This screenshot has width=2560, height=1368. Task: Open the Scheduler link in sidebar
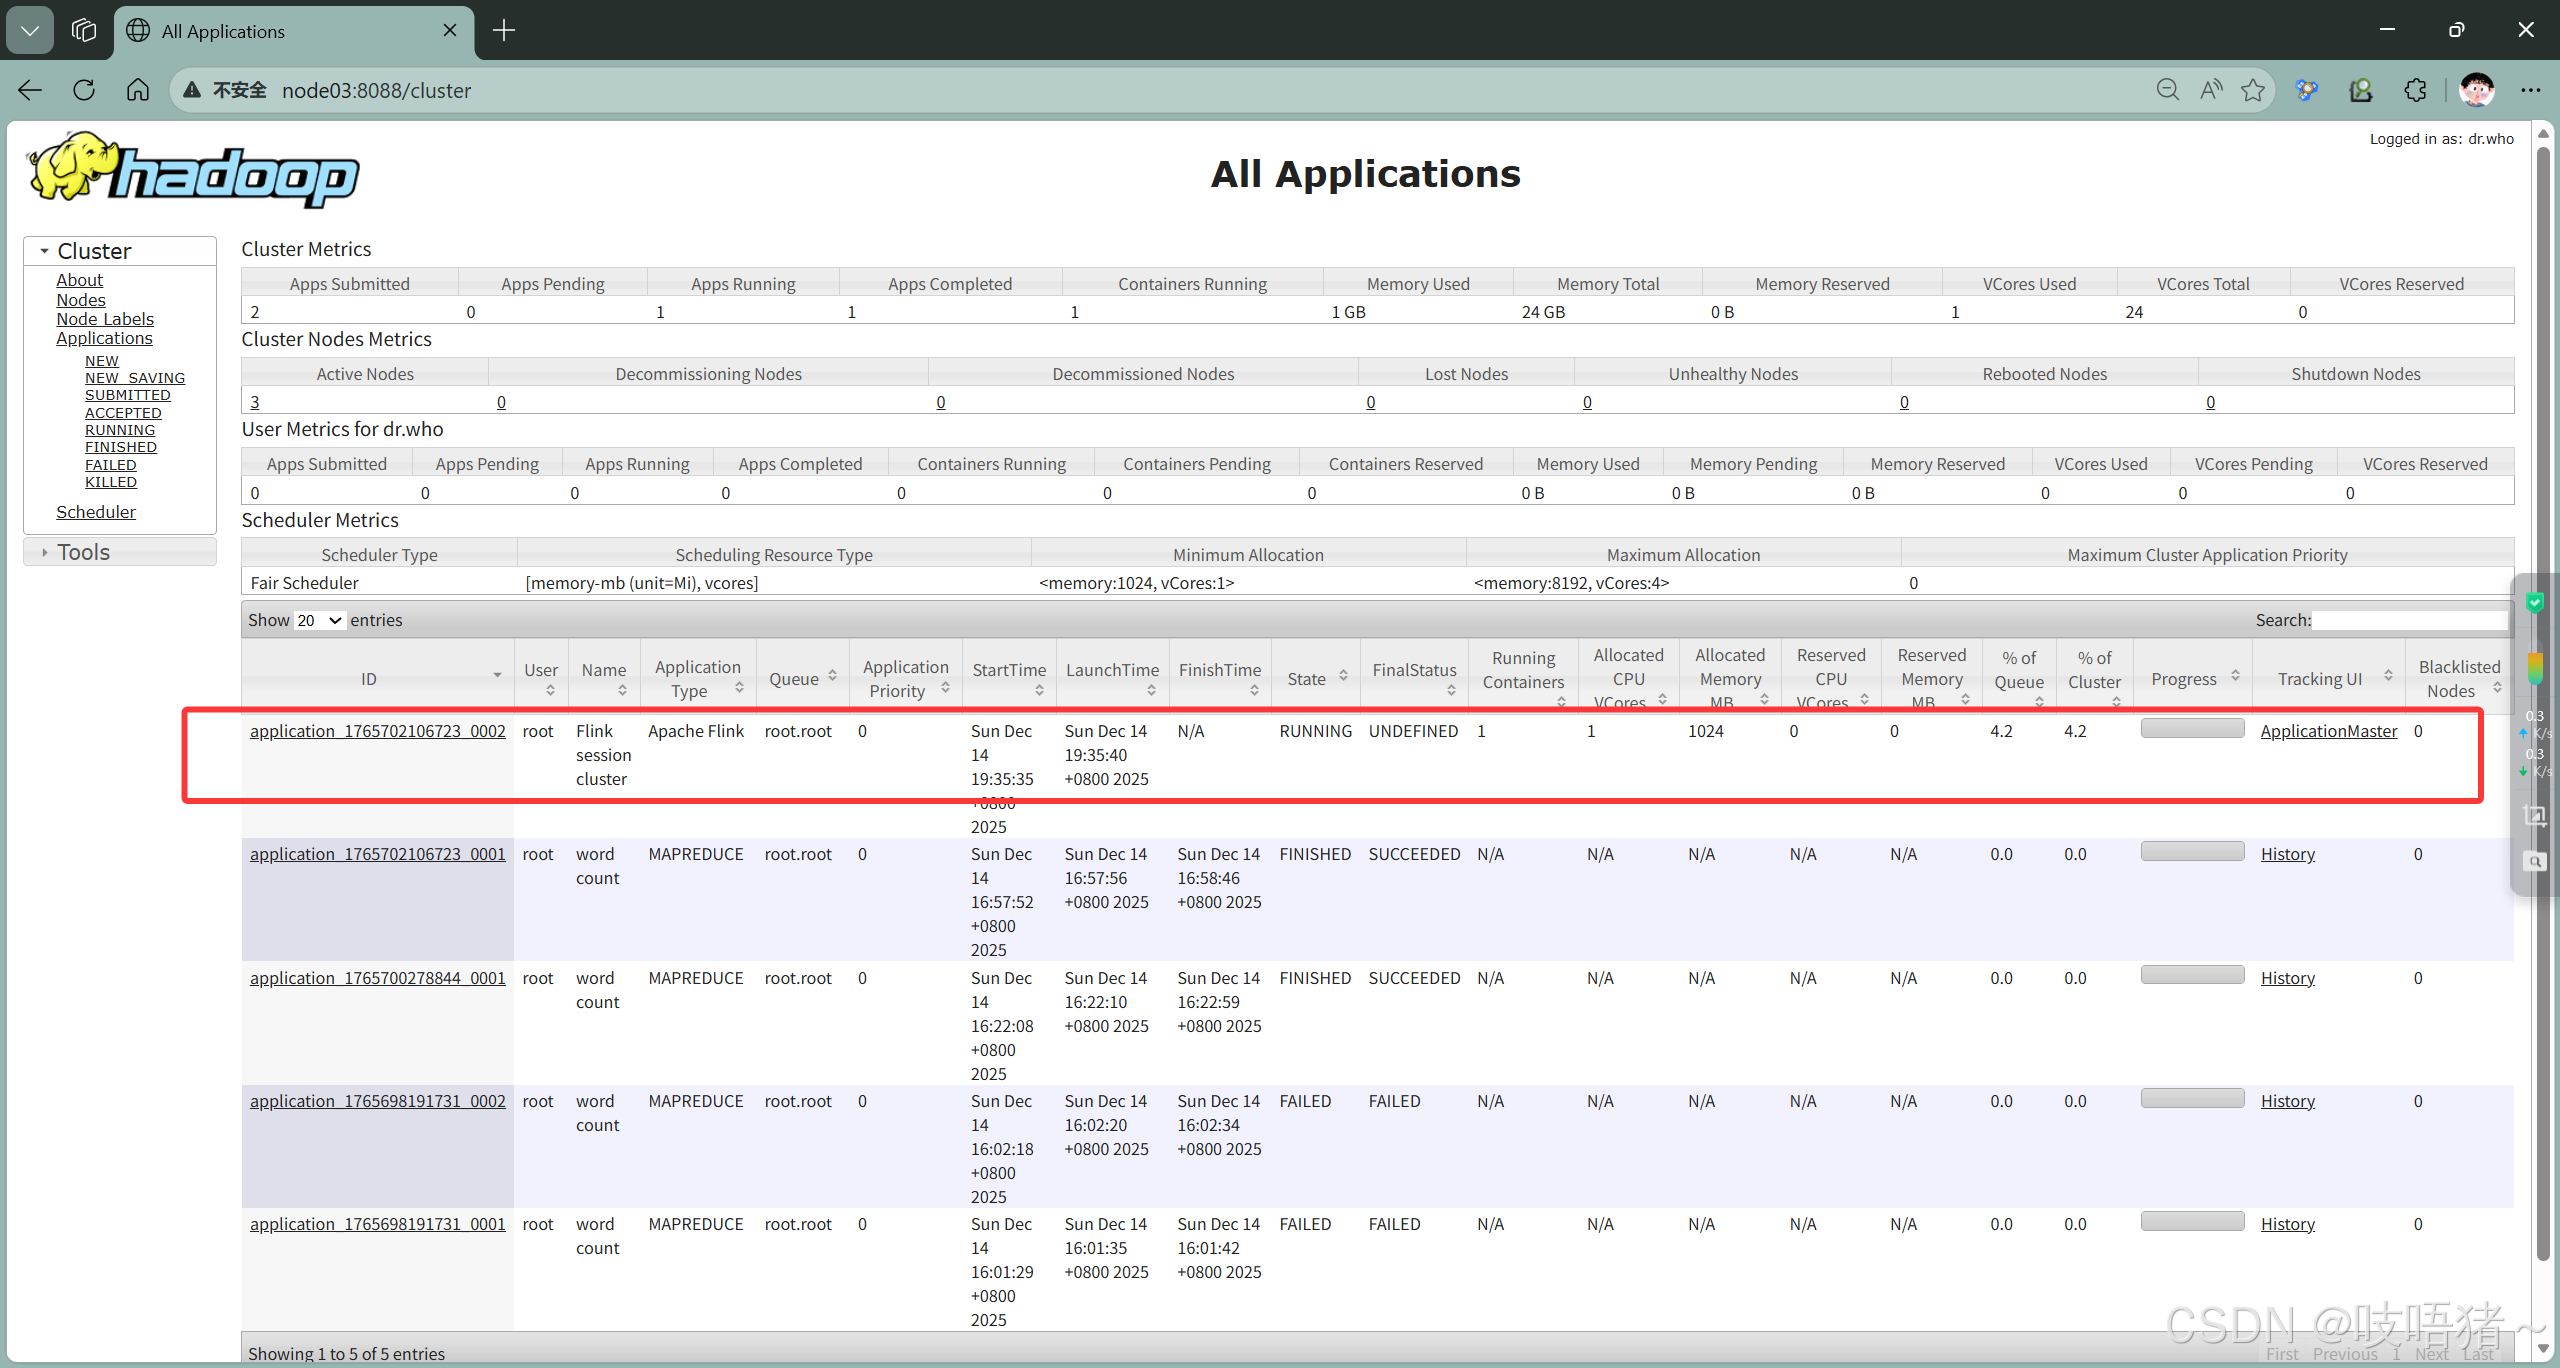95,512
